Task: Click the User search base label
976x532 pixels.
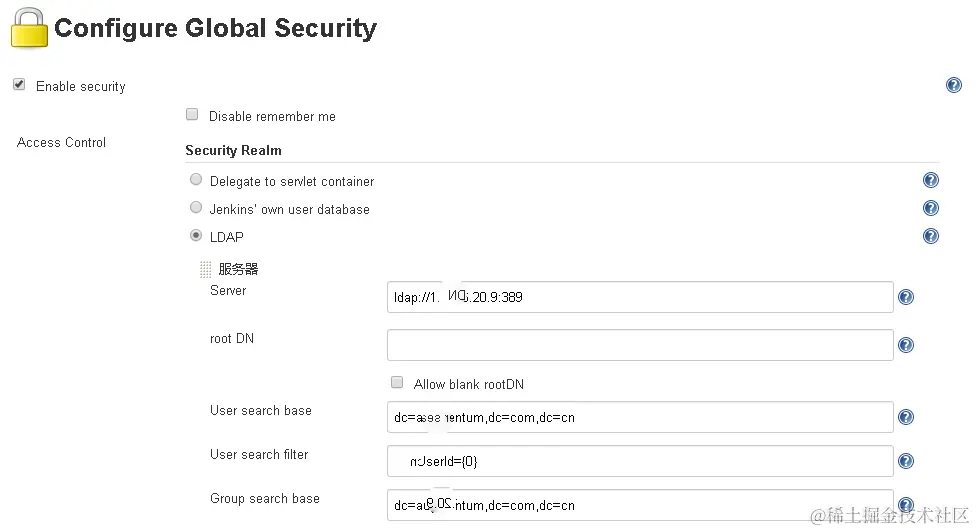Action: pyautogui.click(x=261, y=411)
